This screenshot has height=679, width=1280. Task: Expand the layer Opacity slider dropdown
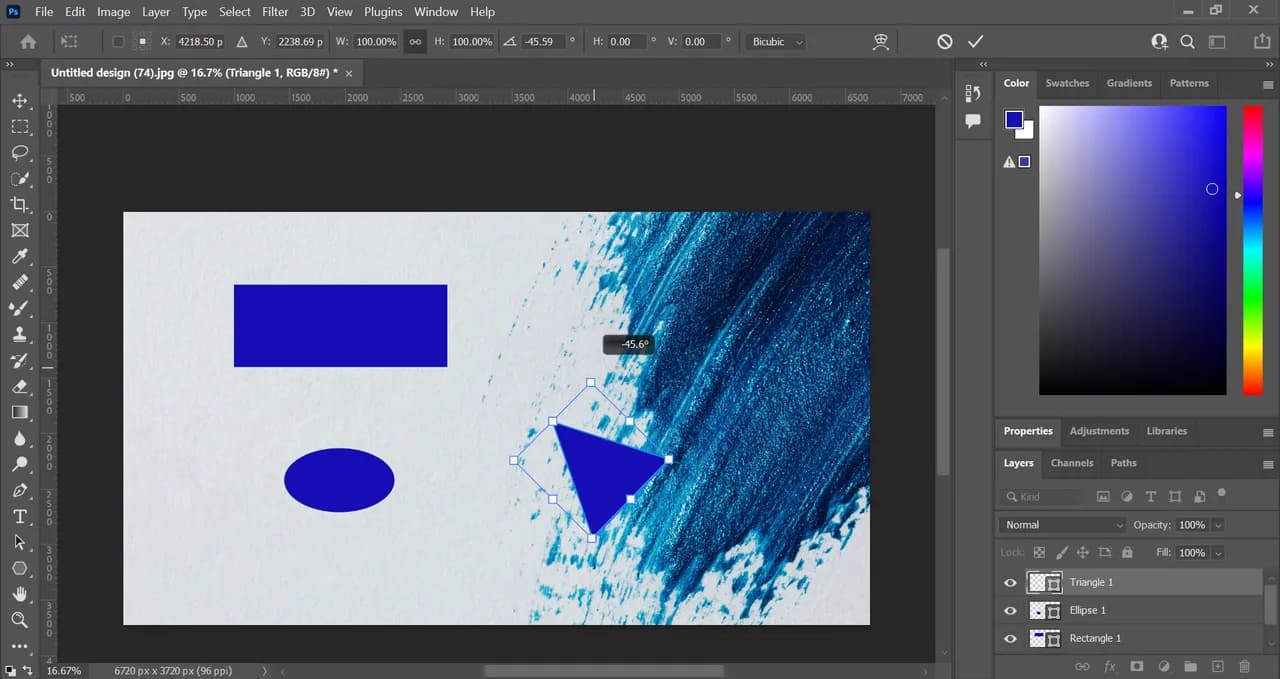coord(1218,525)
